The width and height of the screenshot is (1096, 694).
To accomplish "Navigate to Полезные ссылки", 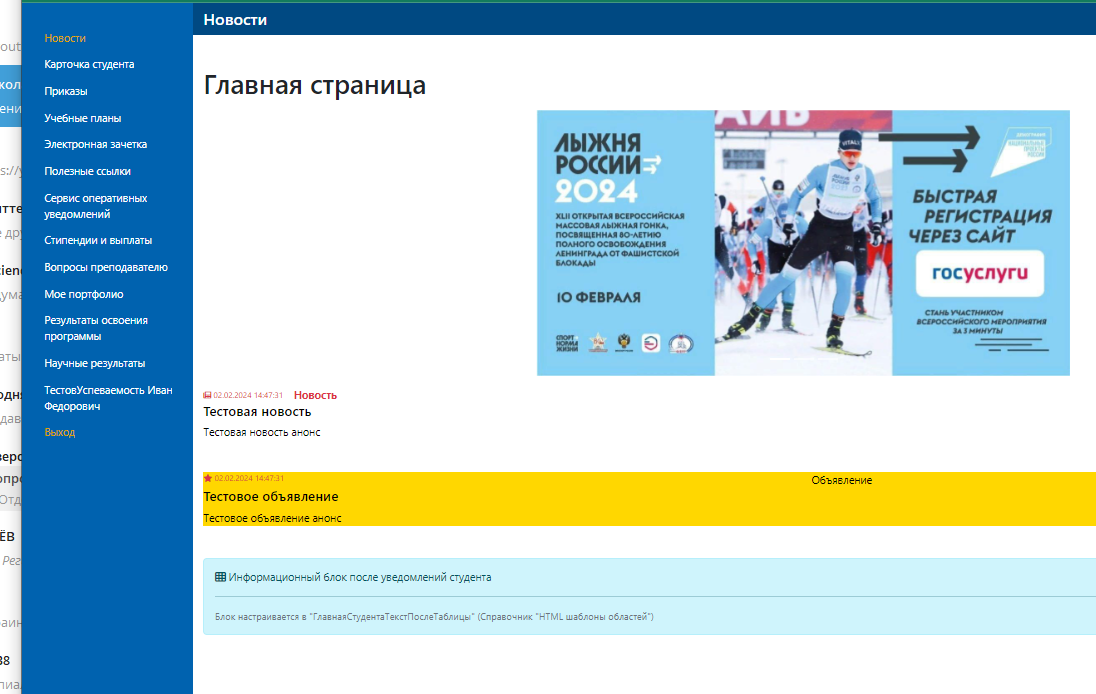I will point(87,171).
